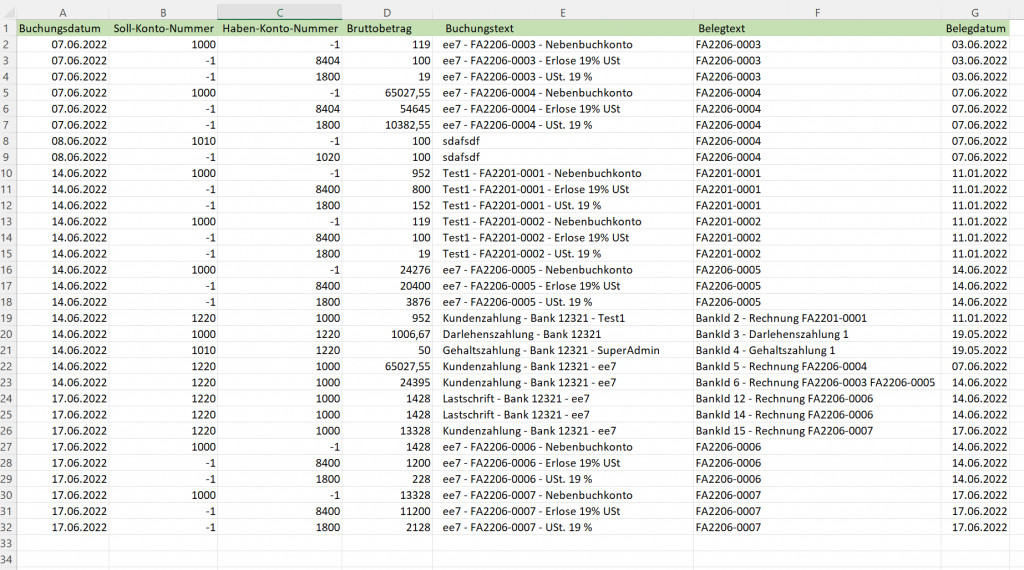1024x570 pixels.
Task: Select column C header
Action: click(280, 12)
